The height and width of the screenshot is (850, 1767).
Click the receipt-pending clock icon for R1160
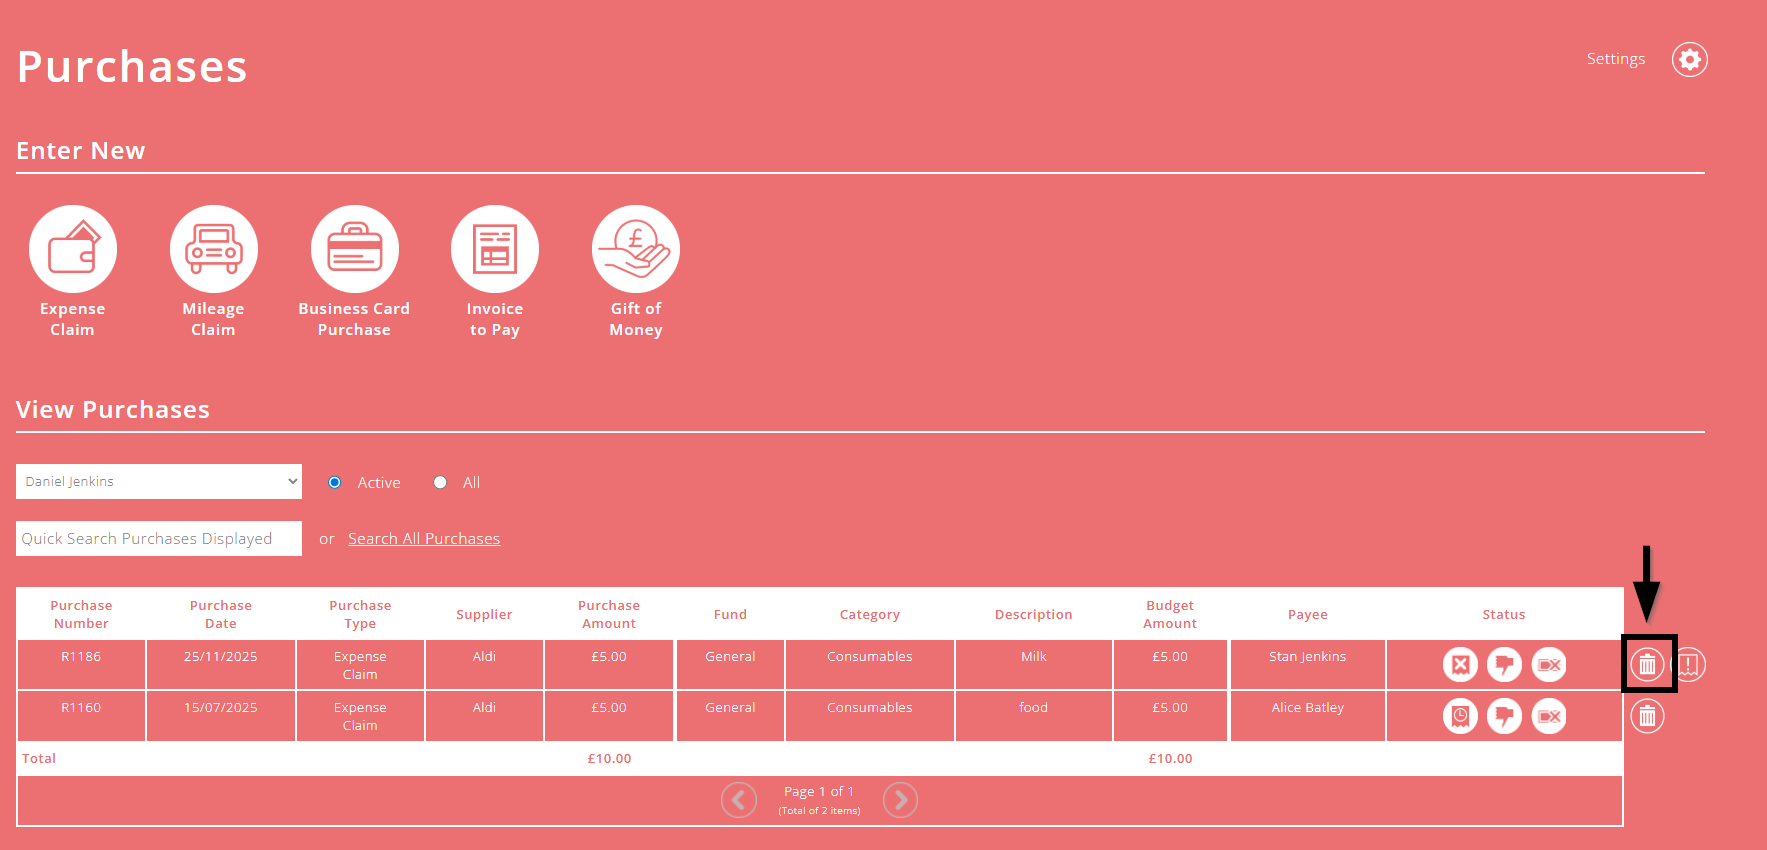point(1460,716)
